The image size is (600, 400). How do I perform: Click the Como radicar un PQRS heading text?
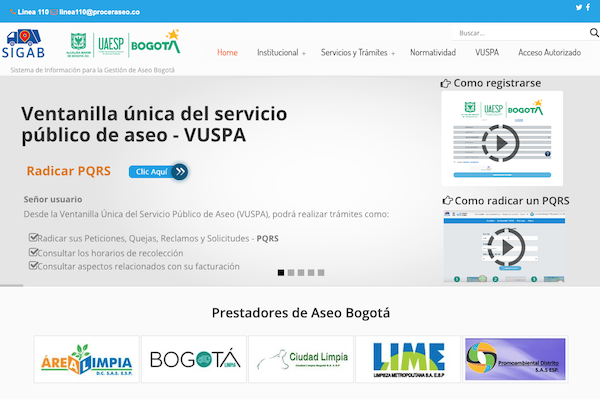(x=512, y=201)
